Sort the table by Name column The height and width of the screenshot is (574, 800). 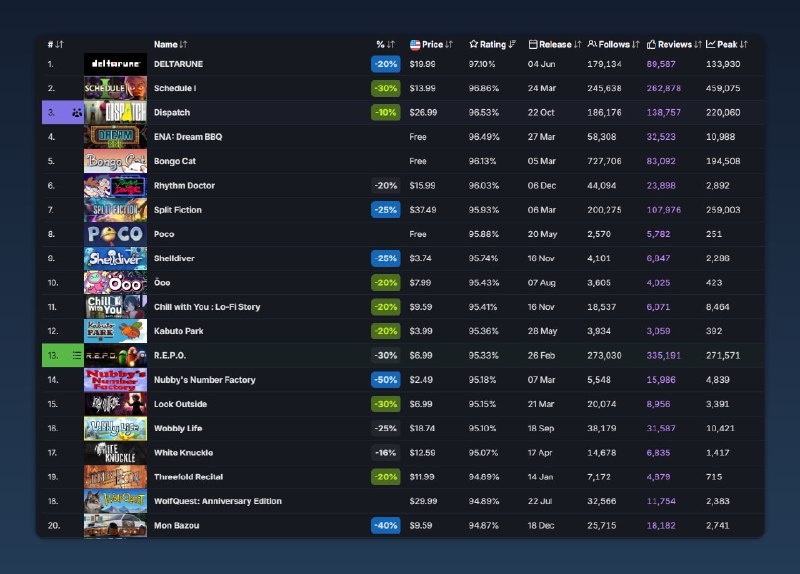click(170, 44)
